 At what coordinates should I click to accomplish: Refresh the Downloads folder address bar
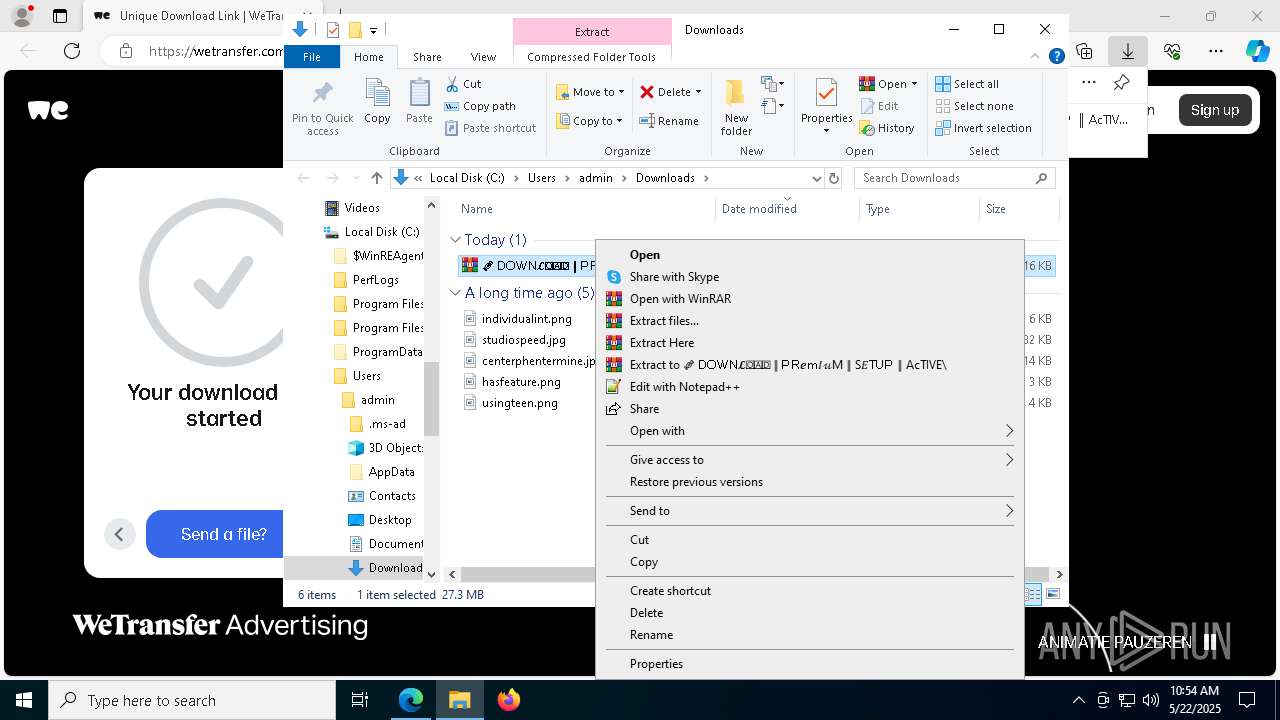[835, 178]
